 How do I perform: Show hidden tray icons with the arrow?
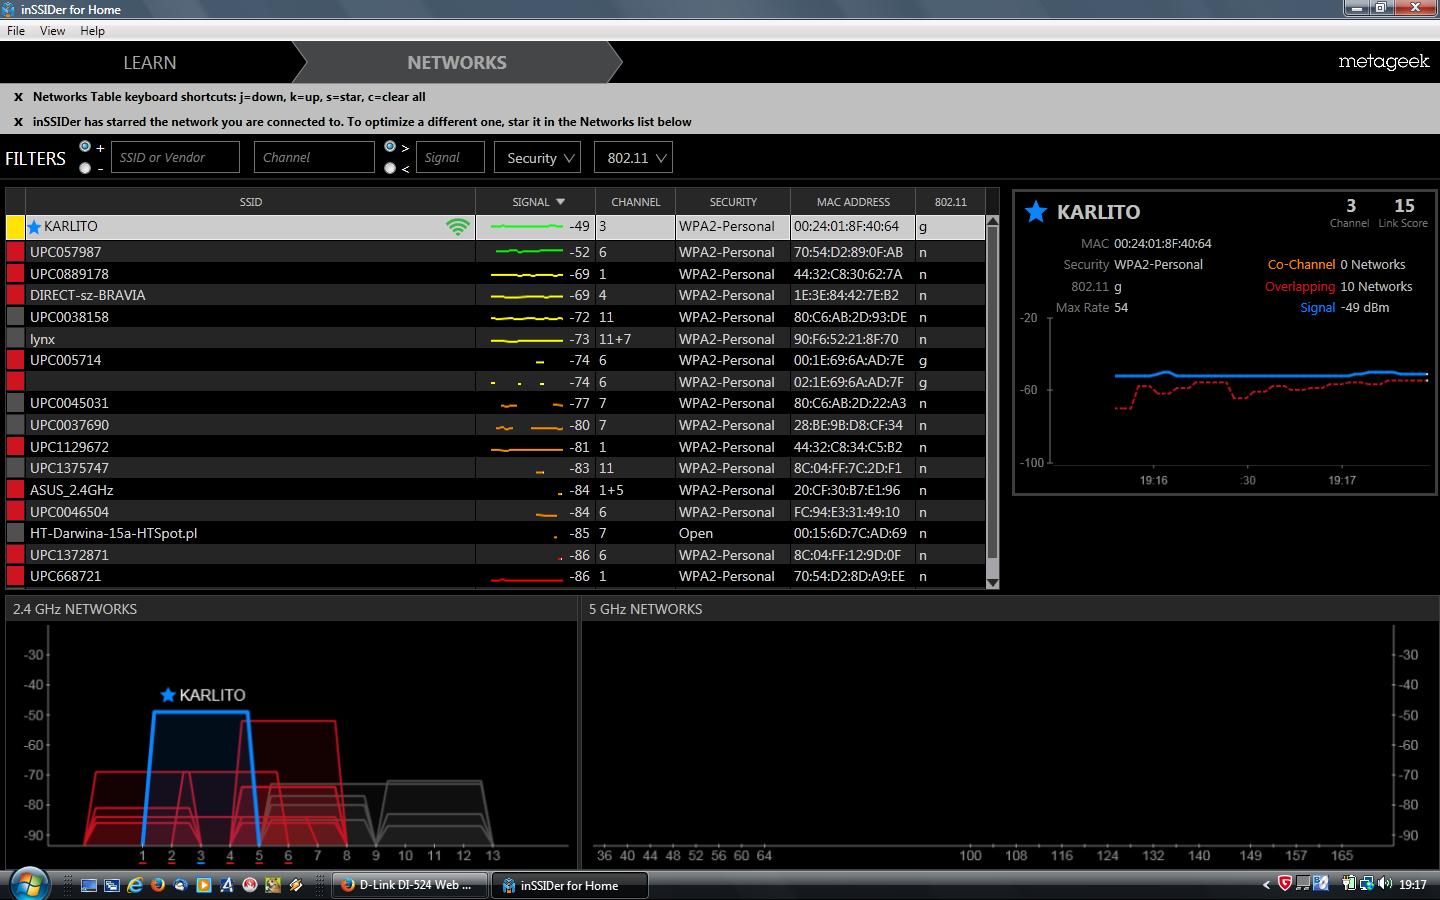pyautogui.click(x=1266, y=884)
